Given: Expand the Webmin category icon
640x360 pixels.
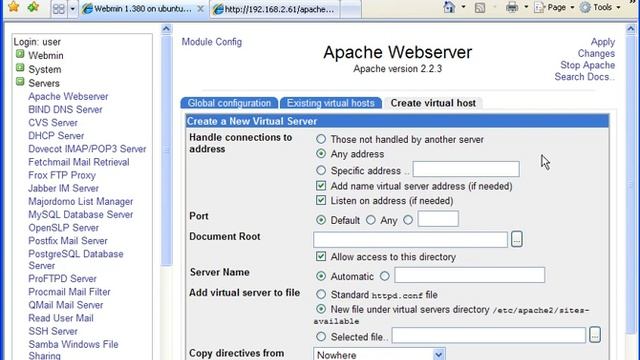Looking at the screenshot, I should (20, 54).
